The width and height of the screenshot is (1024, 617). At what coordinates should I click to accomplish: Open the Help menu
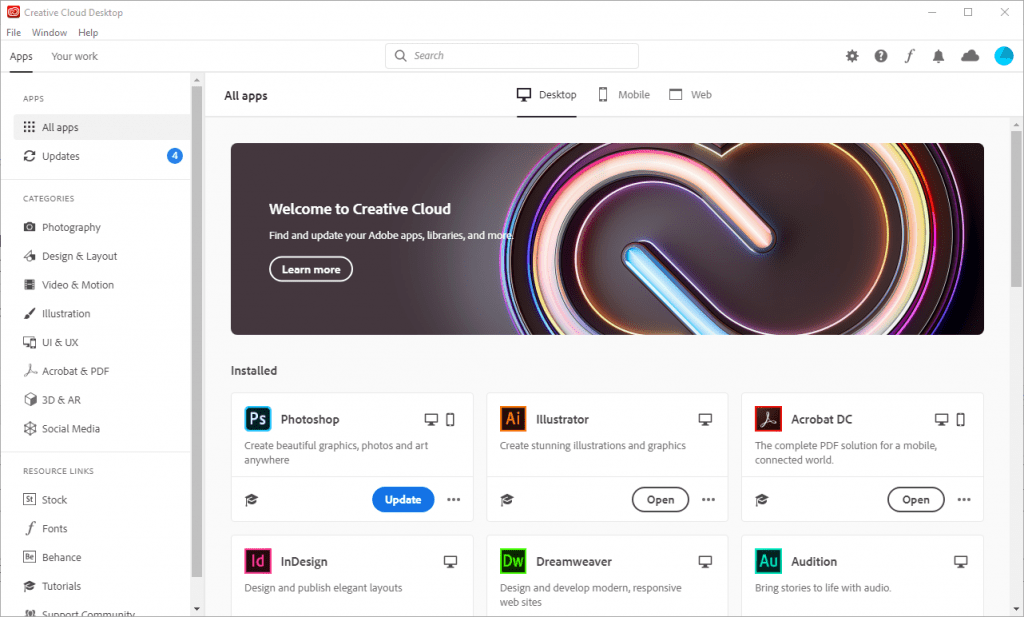coord(88,33)
